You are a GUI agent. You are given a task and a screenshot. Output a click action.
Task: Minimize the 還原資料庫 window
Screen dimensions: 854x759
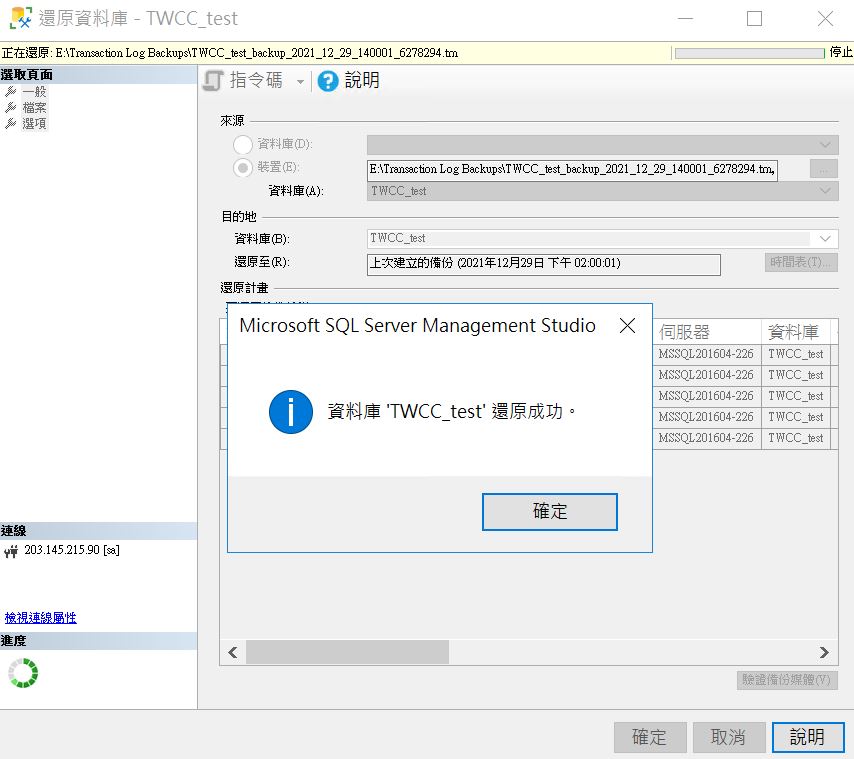(685, 19)
